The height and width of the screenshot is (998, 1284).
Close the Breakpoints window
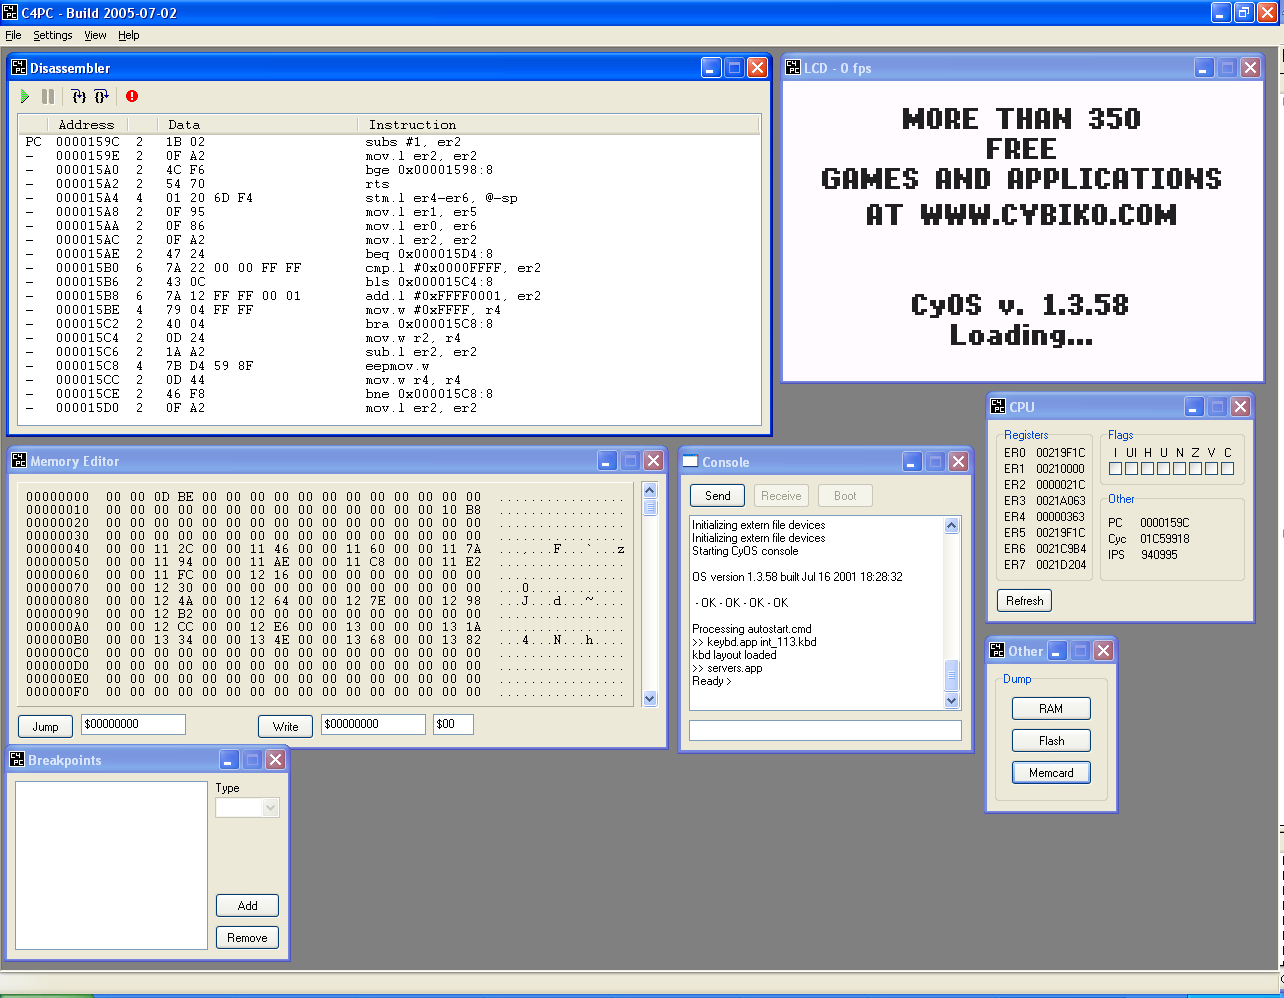point(276,759)
